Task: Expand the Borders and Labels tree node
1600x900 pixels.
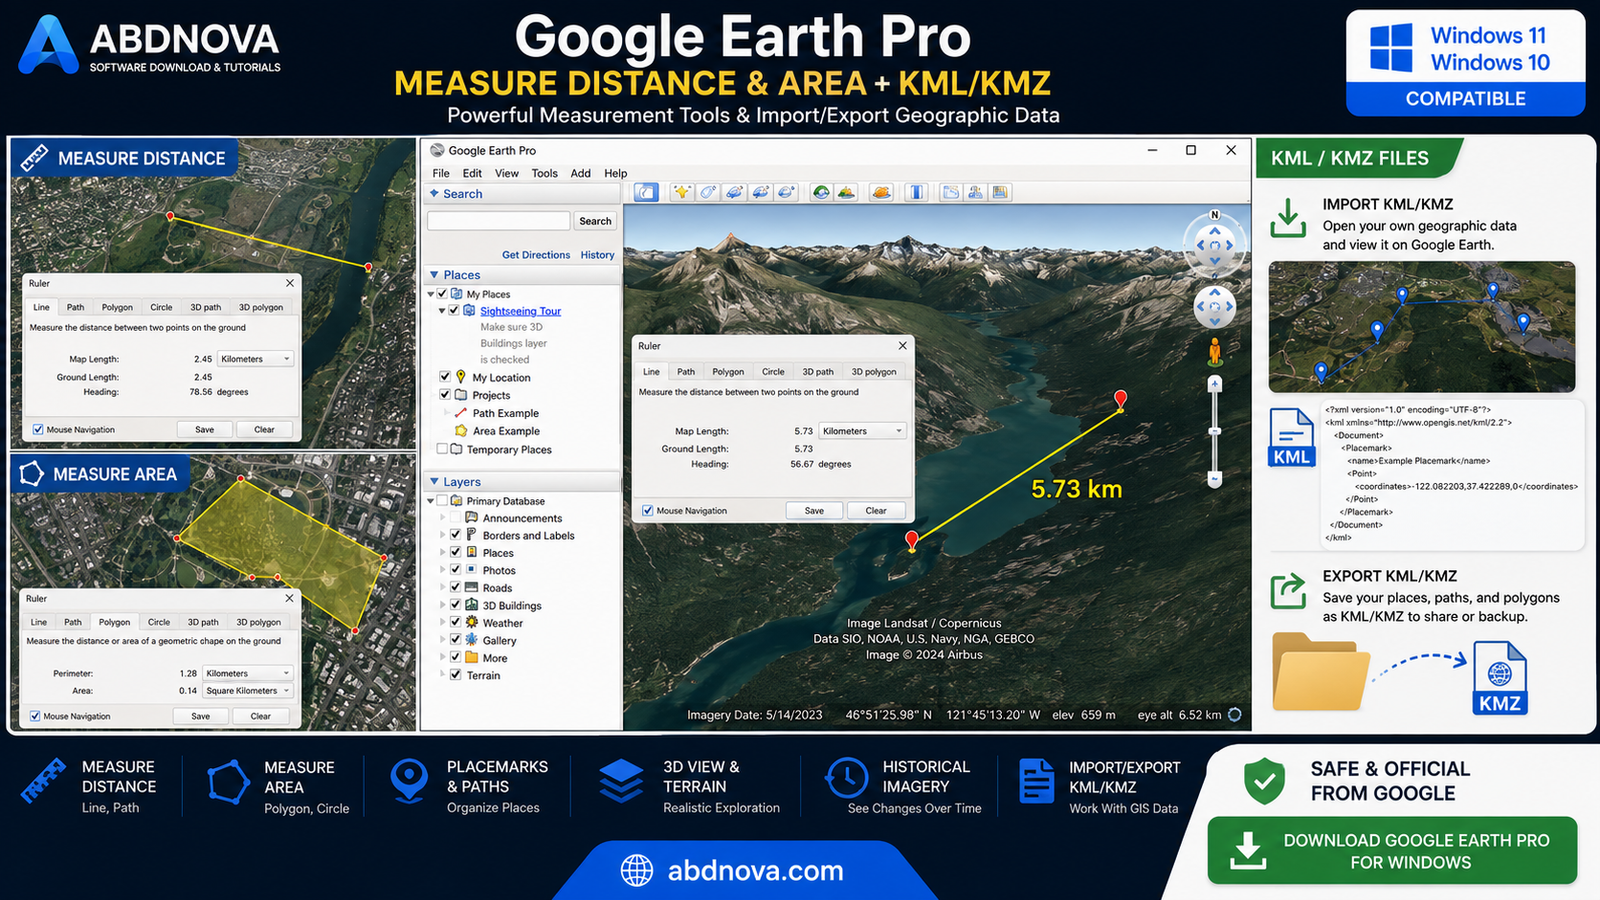Action: point(443,535)
